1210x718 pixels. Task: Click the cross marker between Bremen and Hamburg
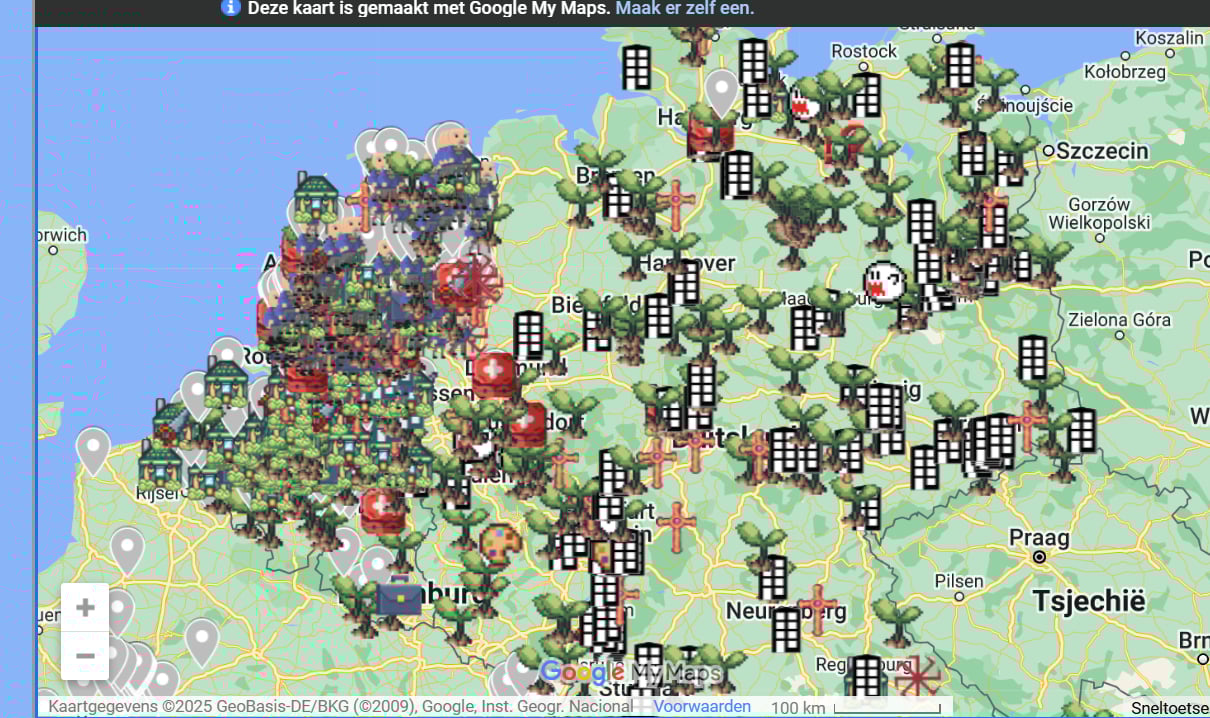tap(675, 203)
